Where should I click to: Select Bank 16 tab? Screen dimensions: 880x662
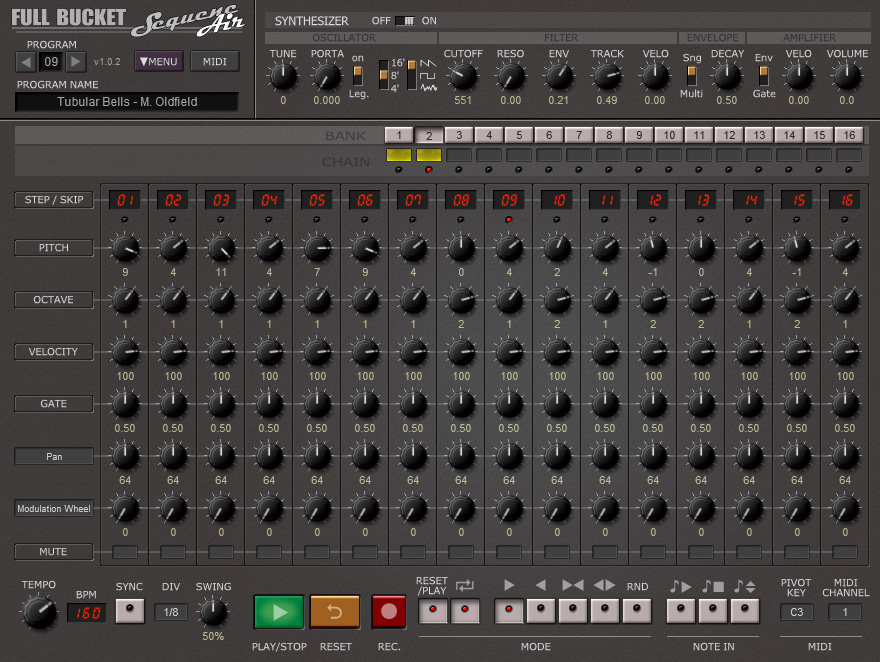[x=849, y=135]
